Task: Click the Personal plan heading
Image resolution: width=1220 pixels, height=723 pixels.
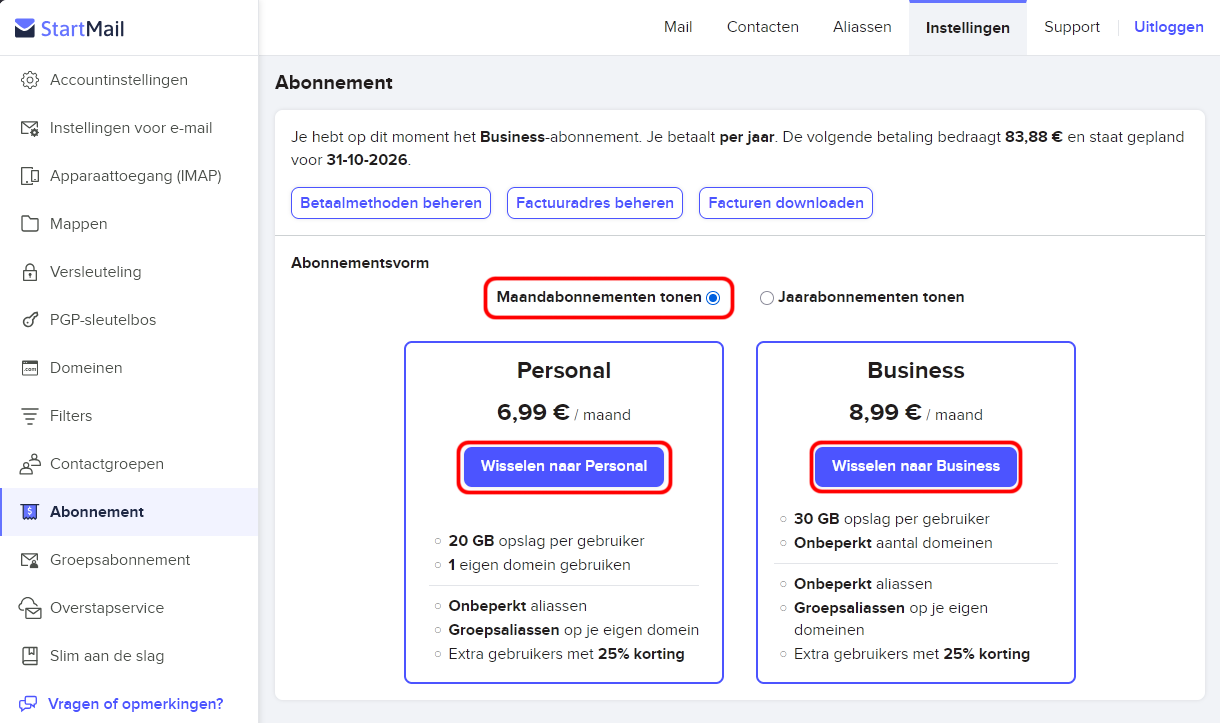Action: coord(564,371)
